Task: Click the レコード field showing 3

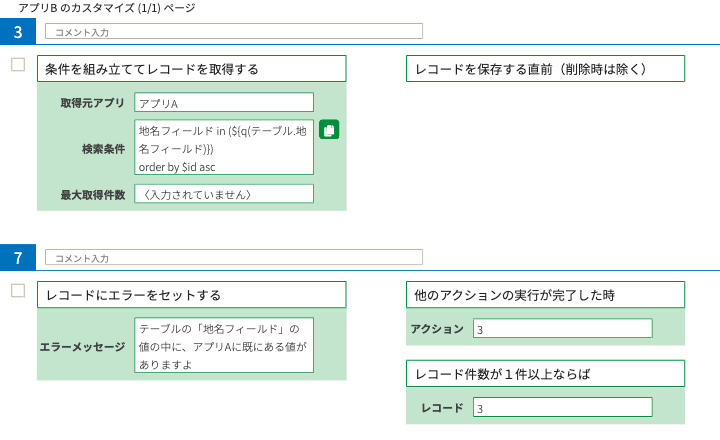Action: click(562, 407)
